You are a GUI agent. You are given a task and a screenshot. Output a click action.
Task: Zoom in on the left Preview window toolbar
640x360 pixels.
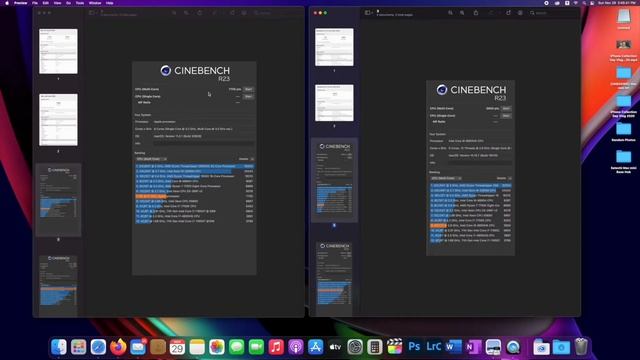(x=186, y=13)
